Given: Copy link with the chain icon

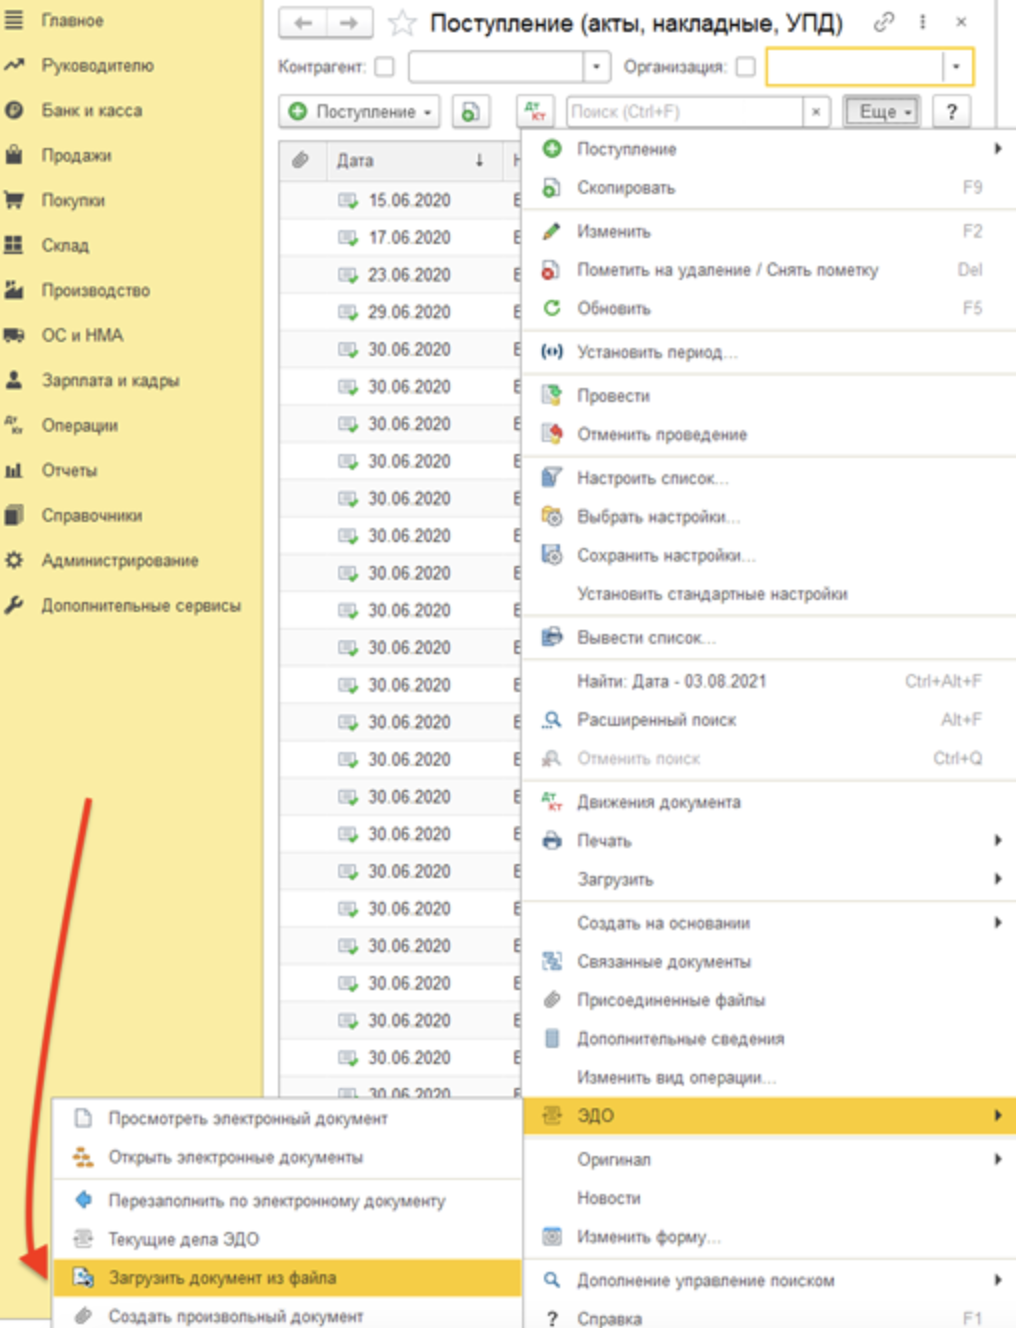Looking at the screenshot, I should [x=883, y=22].
